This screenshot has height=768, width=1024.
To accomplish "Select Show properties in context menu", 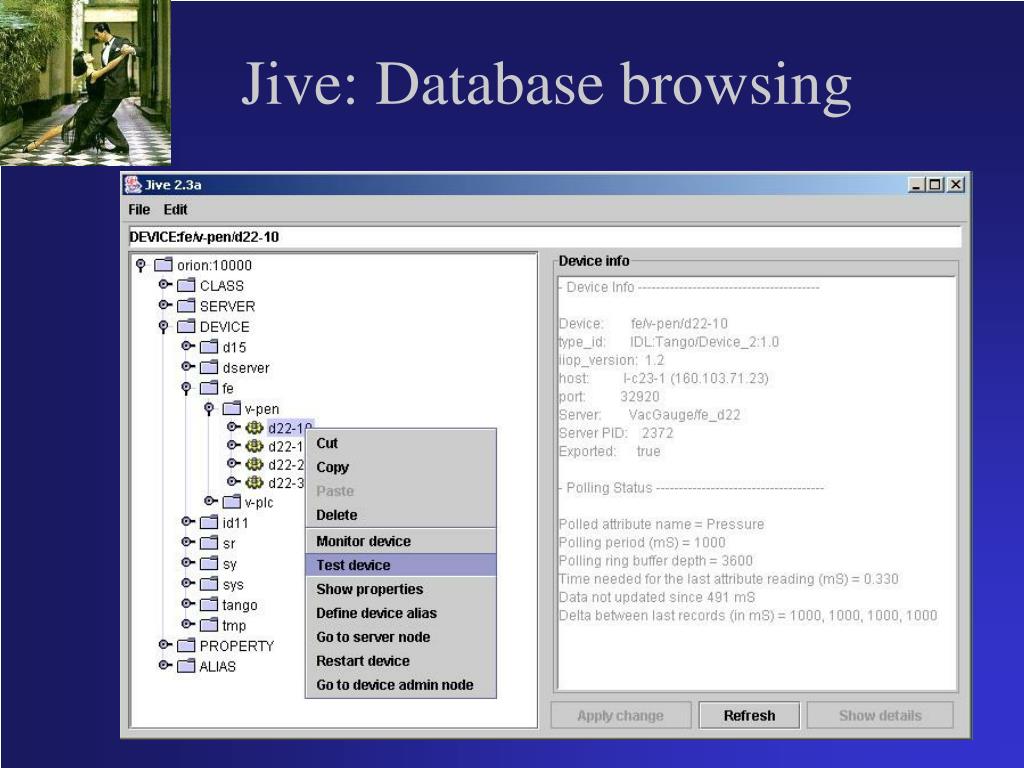I will (x=401, y=589).
